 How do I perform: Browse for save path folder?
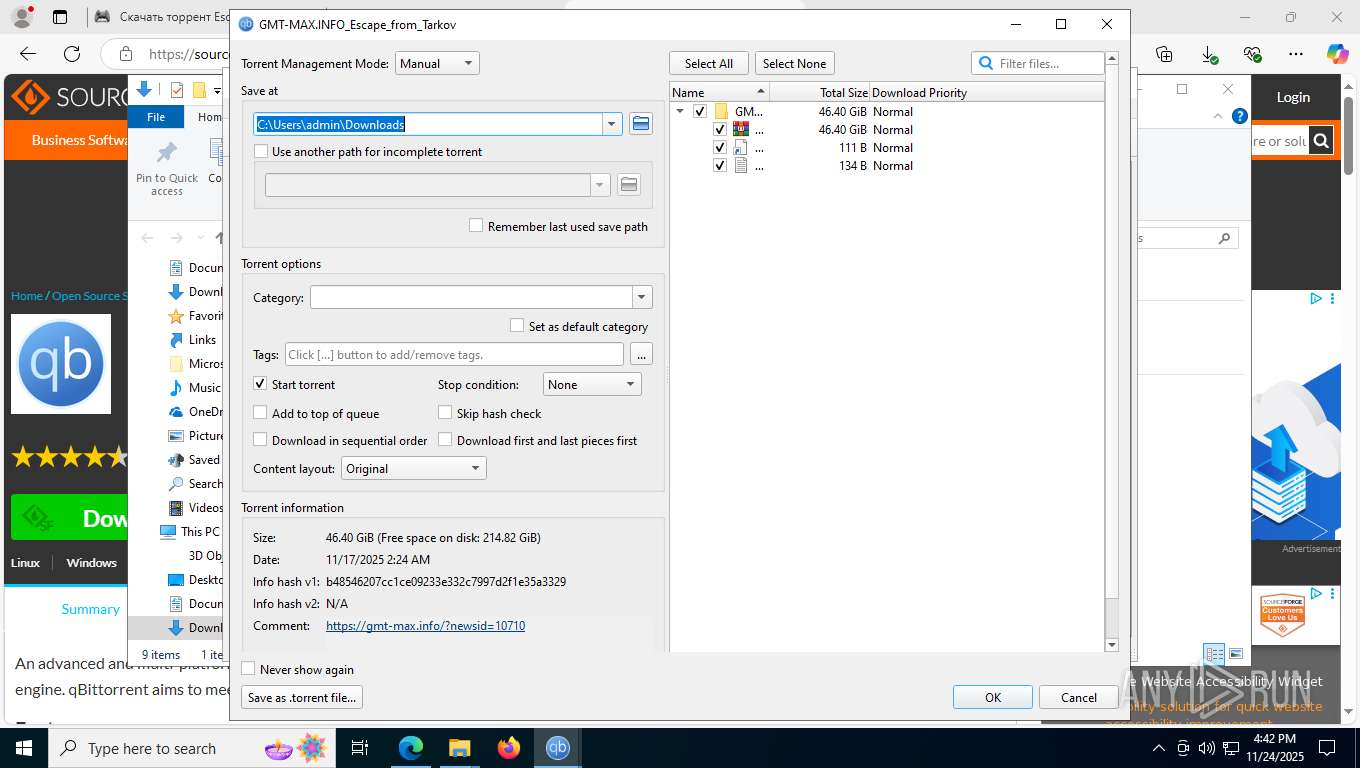[x=641, y=124]
